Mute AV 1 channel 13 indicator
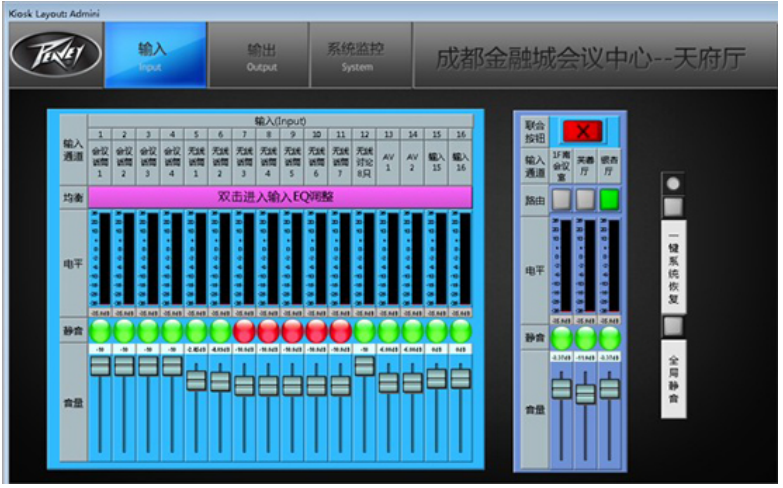 pyautogui.click(x=388, y=330)
